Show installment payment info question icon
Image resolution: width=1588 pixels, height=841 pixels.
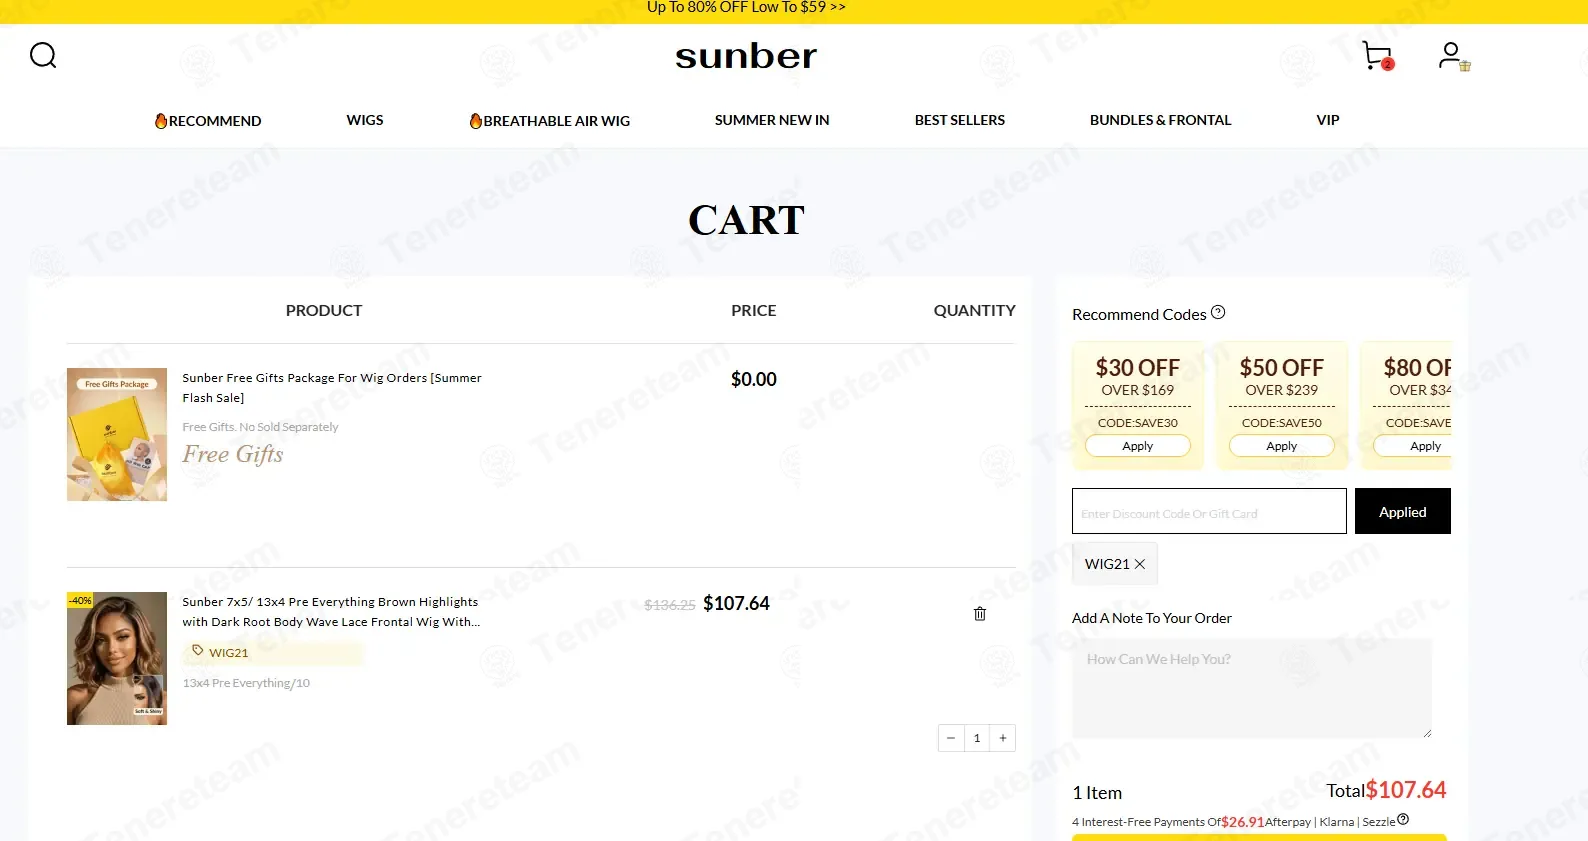tap(1403, 820)
